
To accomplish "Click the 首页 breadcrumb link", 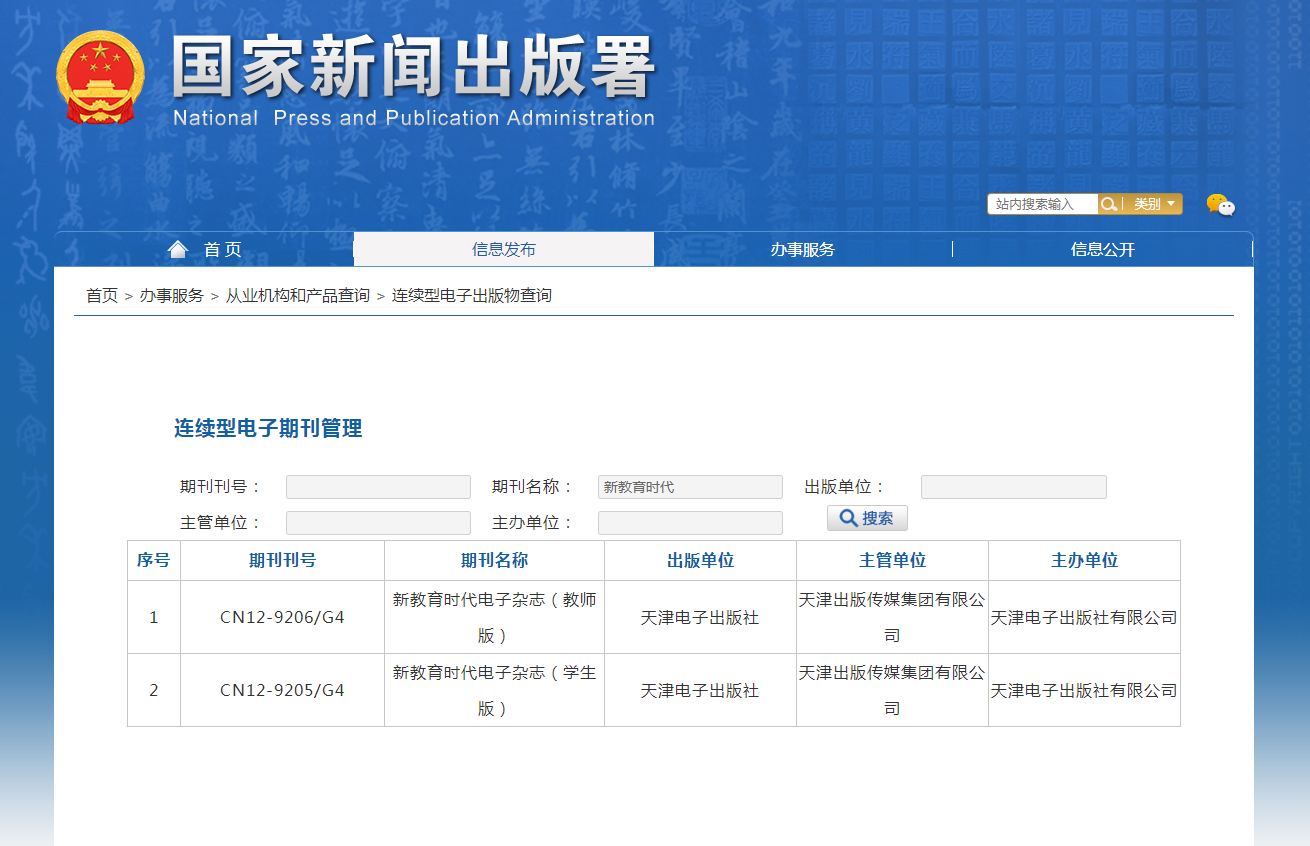I will click(x=102, y=295).
